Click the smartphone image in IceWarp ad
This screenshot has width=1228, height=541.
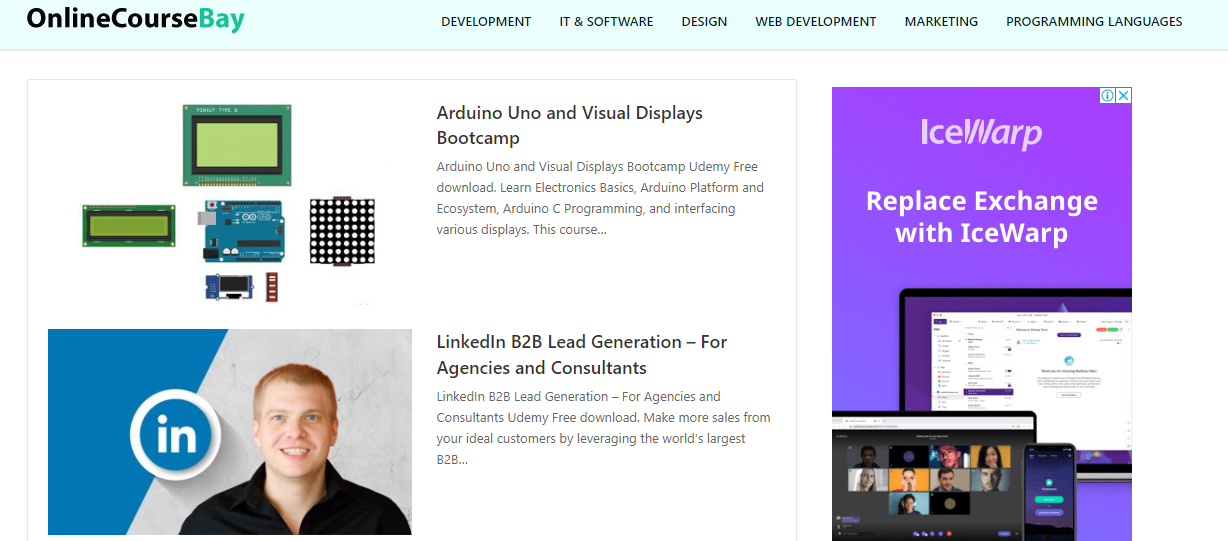click(x=1048, y=492)
